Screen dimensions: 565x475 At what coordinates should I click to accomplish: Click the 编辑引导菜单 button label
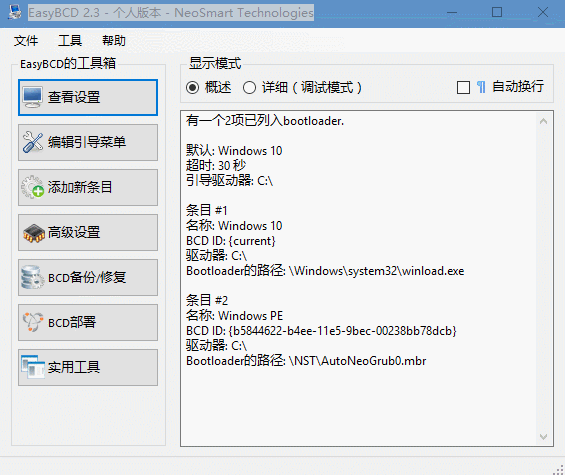pyautogui.click(x=87, y=142)
